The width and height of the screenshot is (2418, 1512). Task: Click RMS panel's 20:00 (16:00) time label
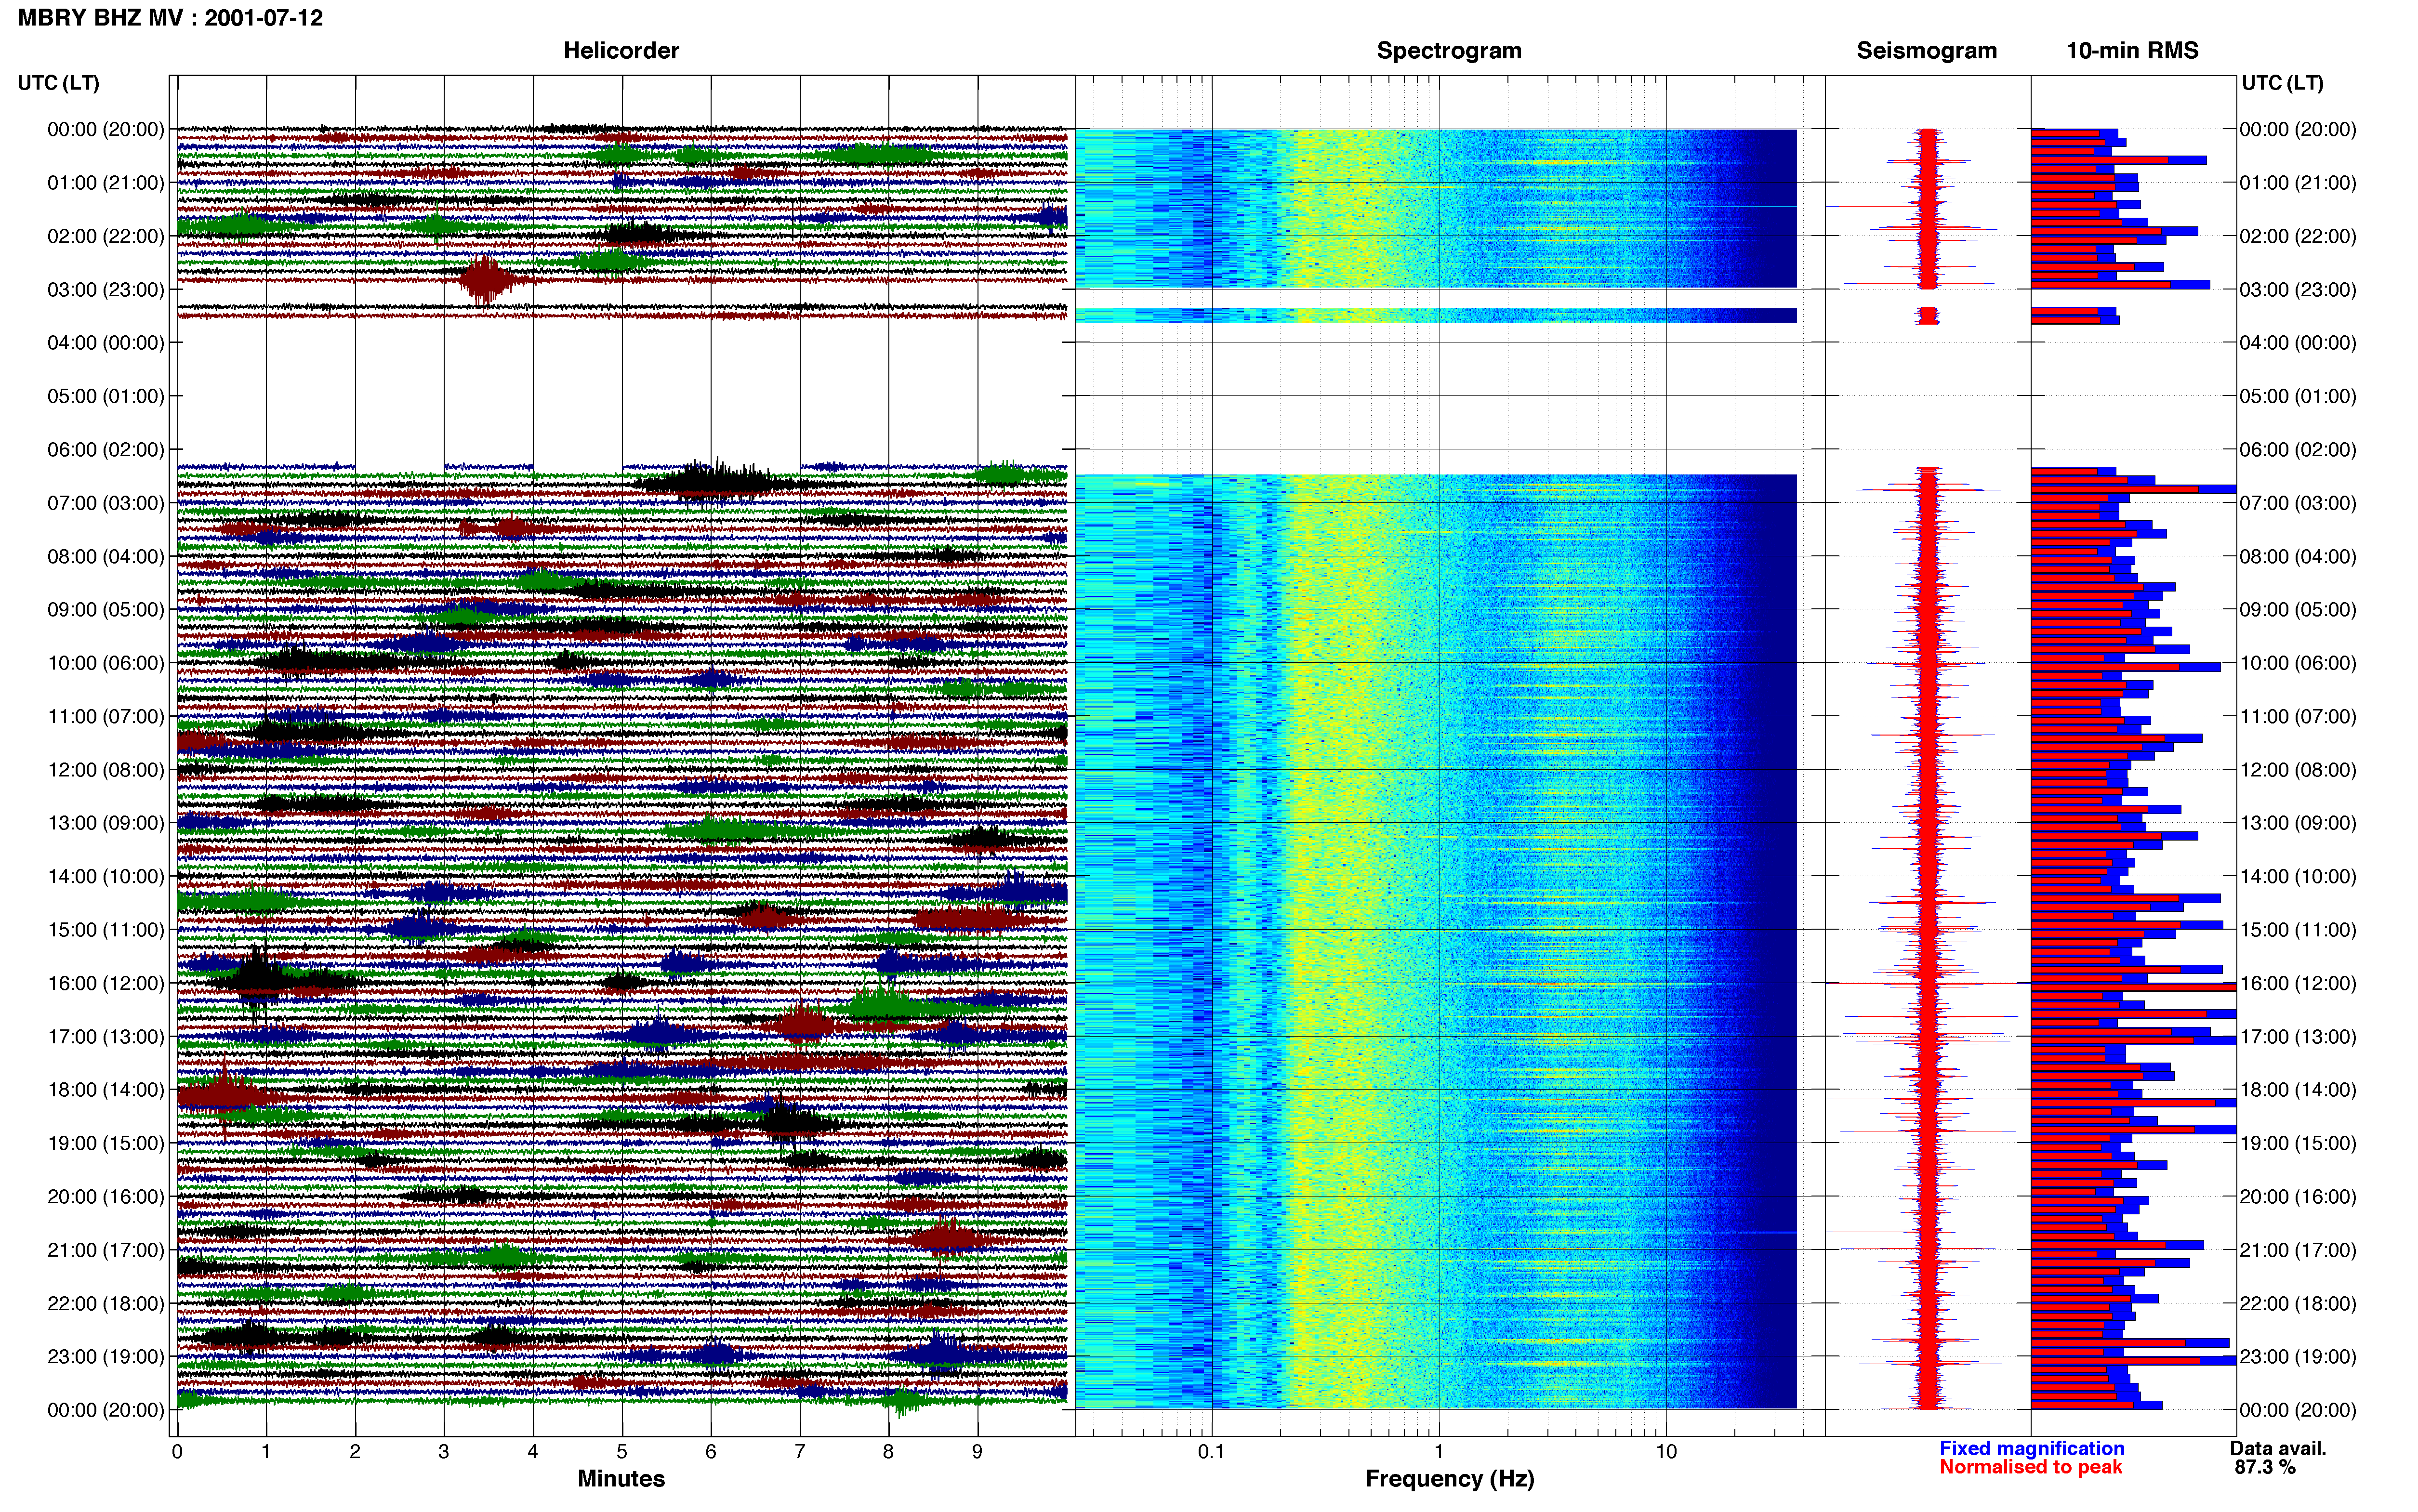click(2298, 1197)
